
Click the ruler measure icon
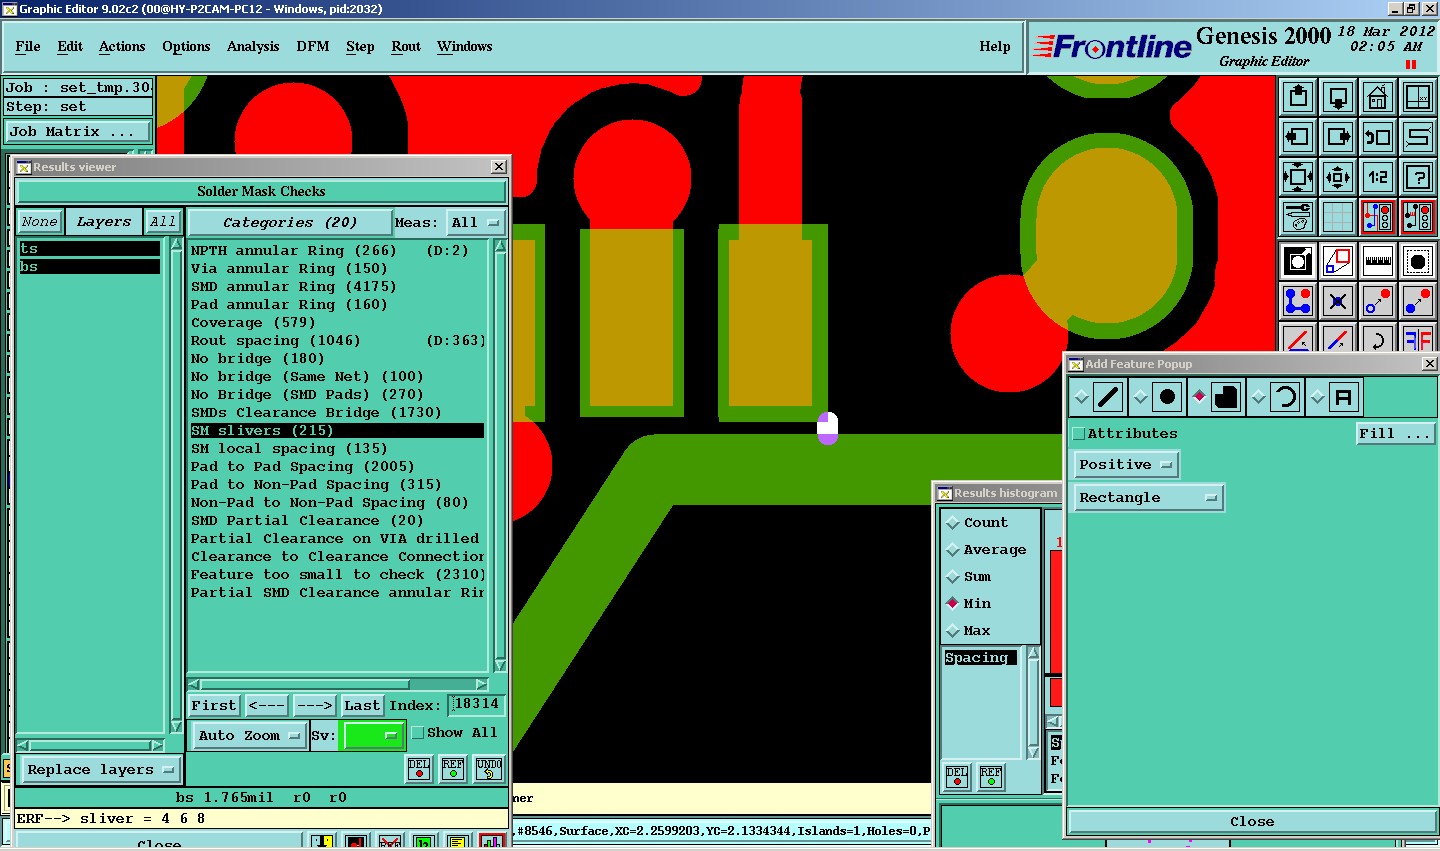click(x=1378, y=262)
